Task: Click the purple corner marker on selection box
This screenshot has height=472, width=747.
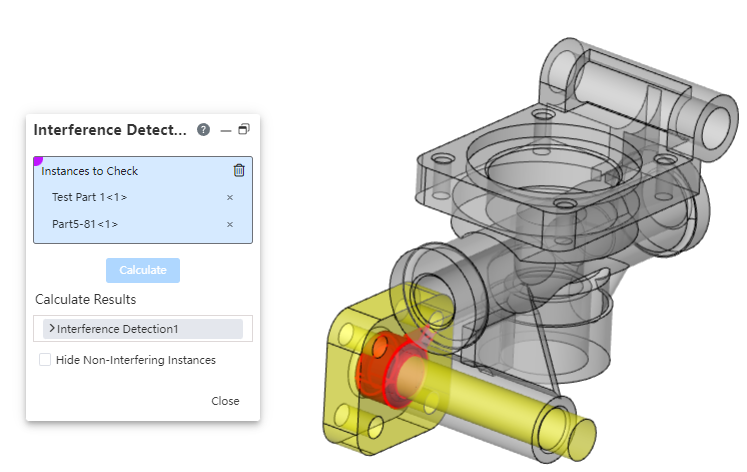Action: point(37,160)
